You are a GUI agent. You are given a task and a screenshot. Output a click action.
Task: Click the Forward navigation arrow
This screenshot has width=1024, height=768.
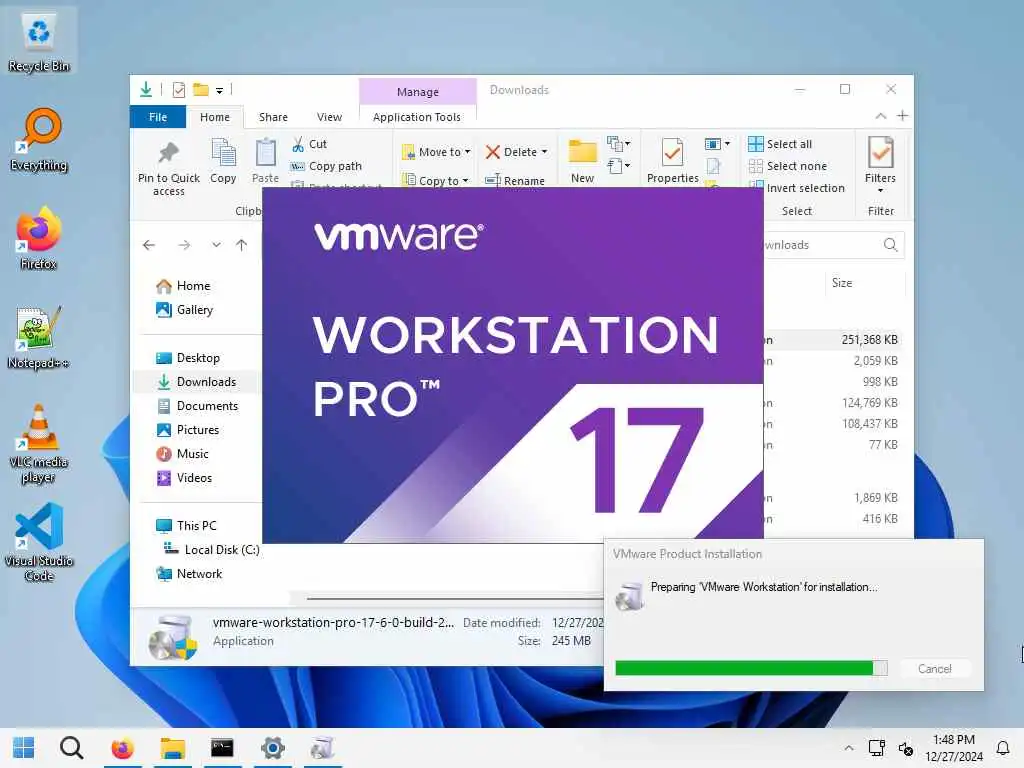(184, 245)
